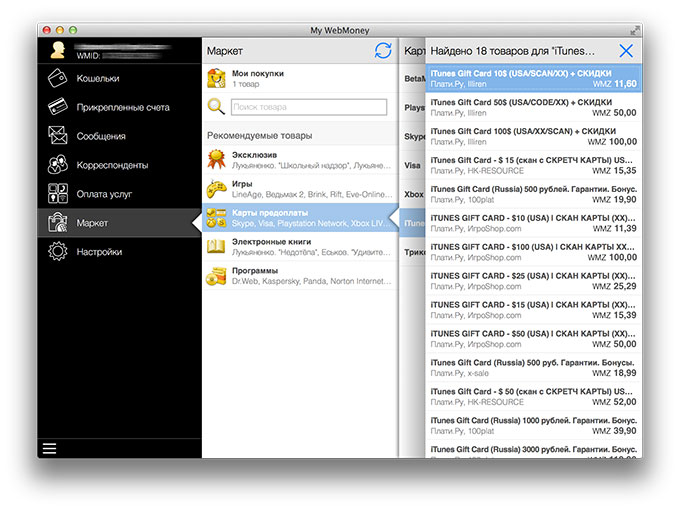Open the hamburger menu at sidebar bottom
This screenshot has width=680, height=510.
click(x=49, y=448)
